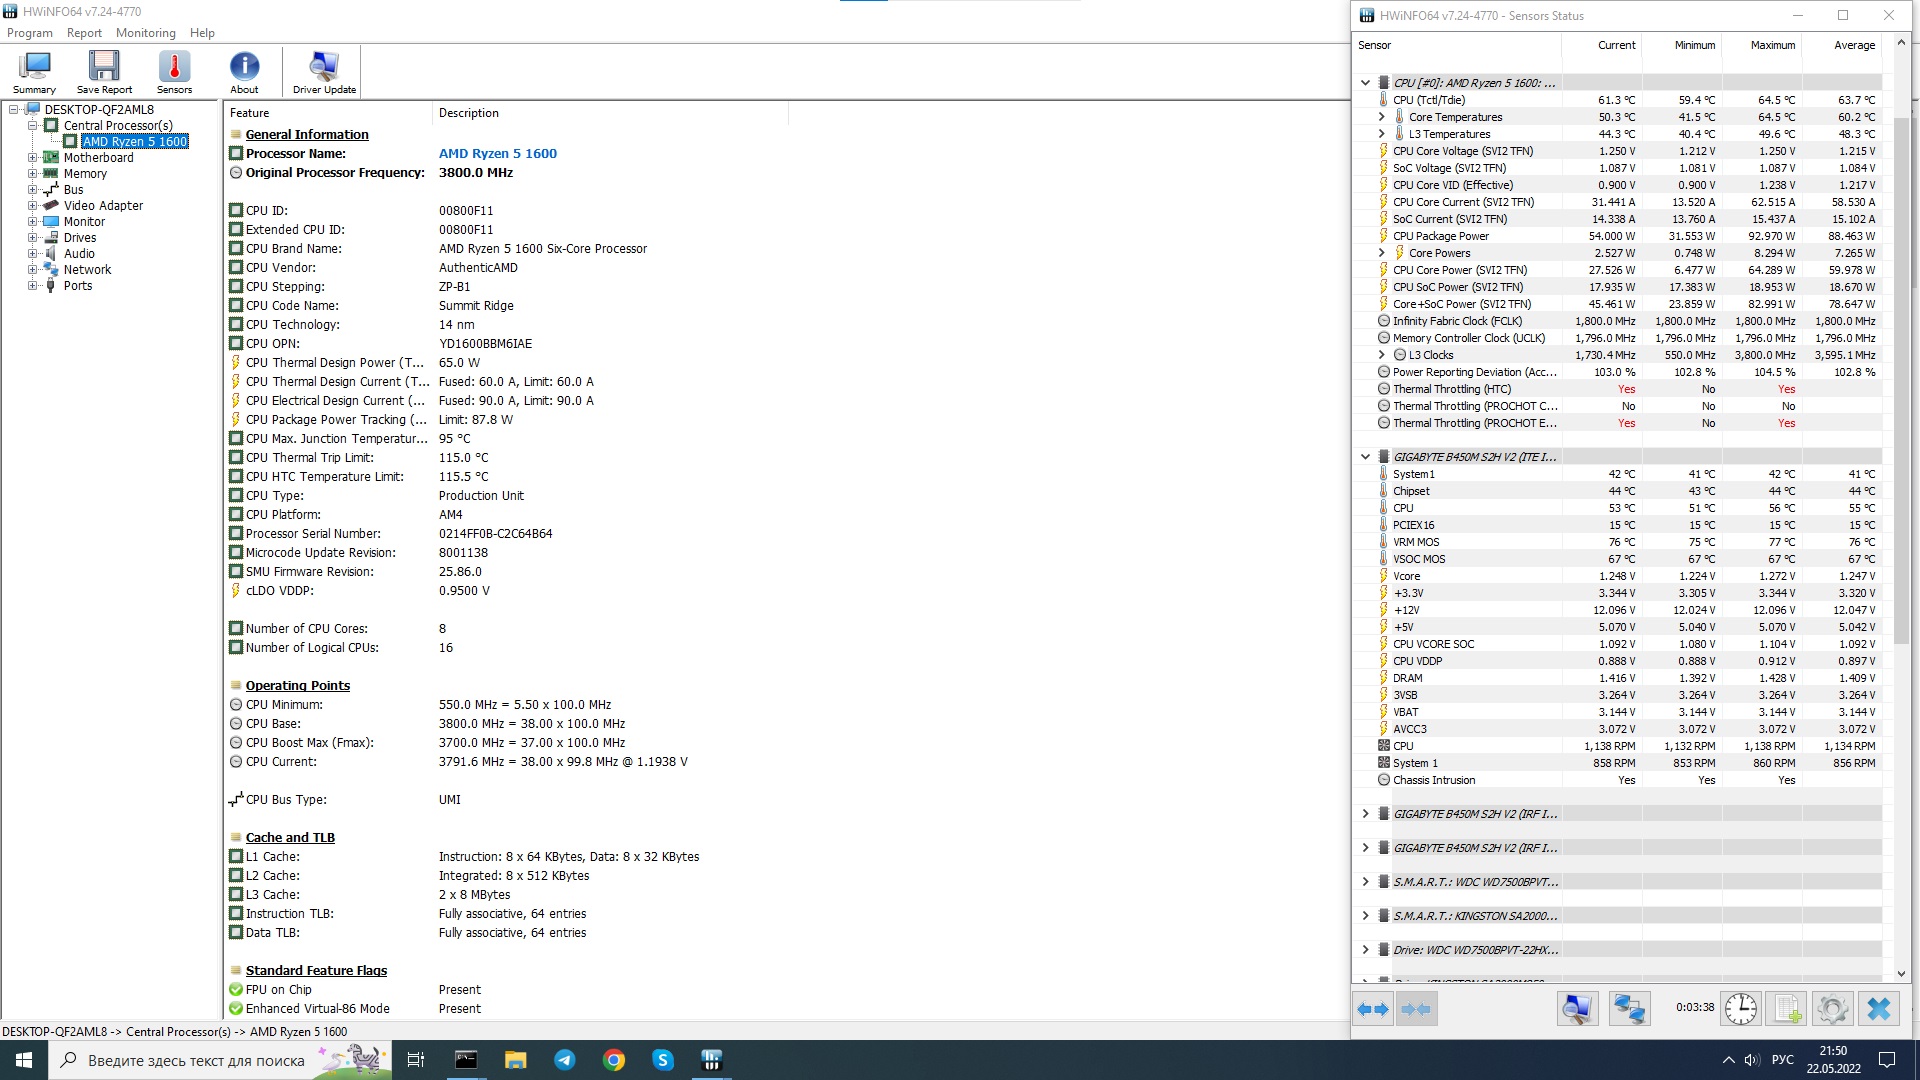Collapse the CPU [#0] AMD Ryzen sensor group
The width and height of the screenshot is (1920, 1080).
(x=1365, y=83)
